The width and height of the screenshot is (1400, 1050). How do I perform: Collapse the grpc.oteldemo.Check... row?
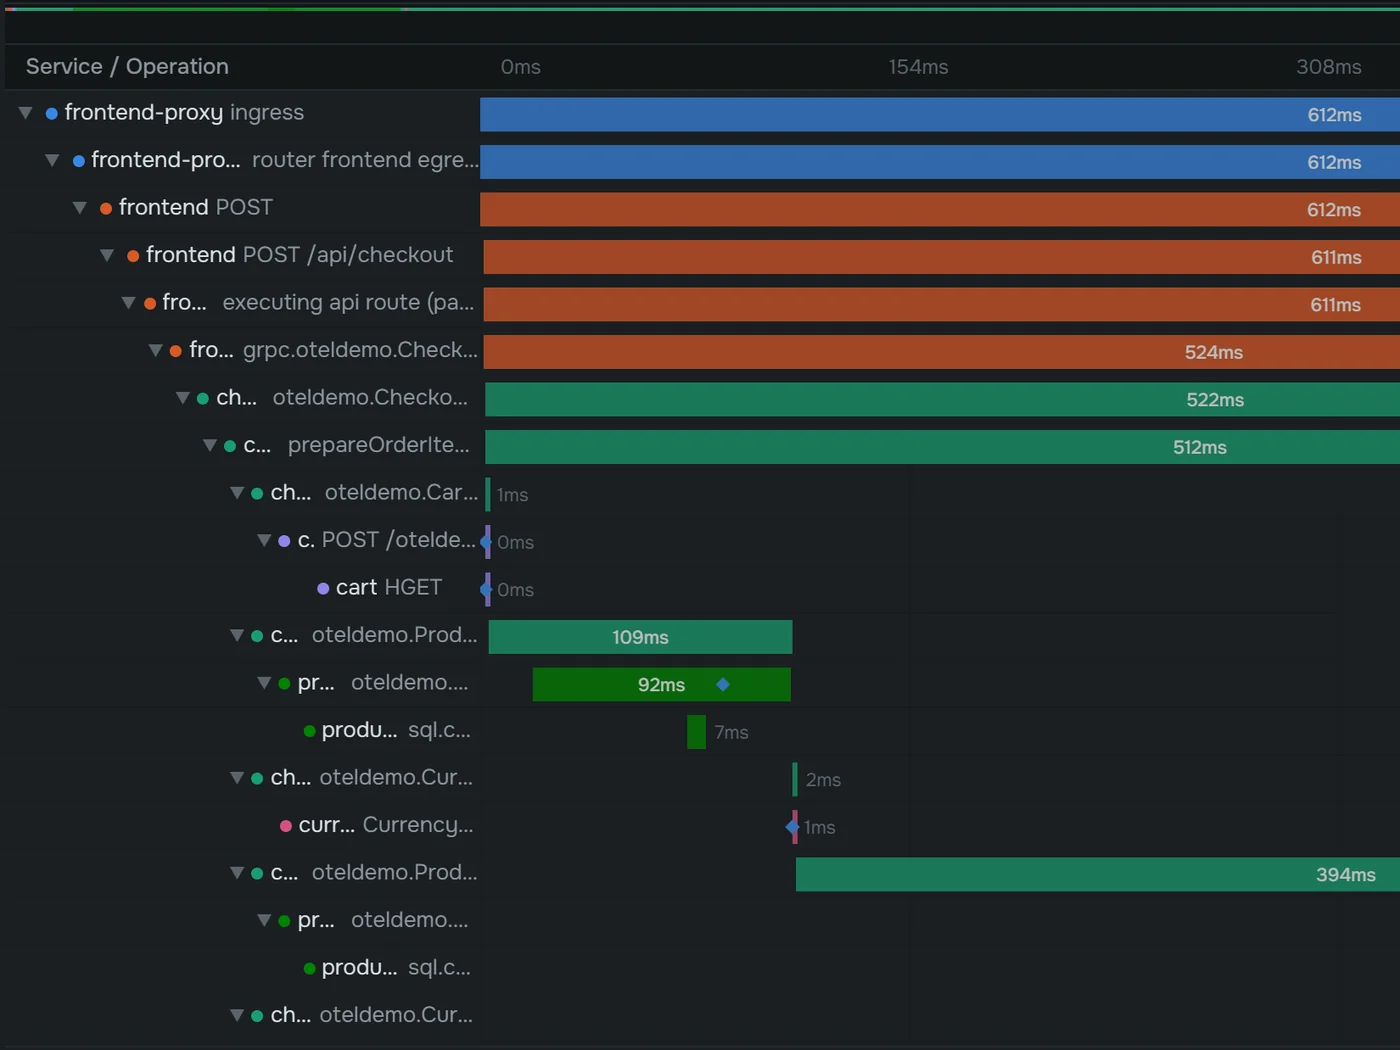pos(155,350)
